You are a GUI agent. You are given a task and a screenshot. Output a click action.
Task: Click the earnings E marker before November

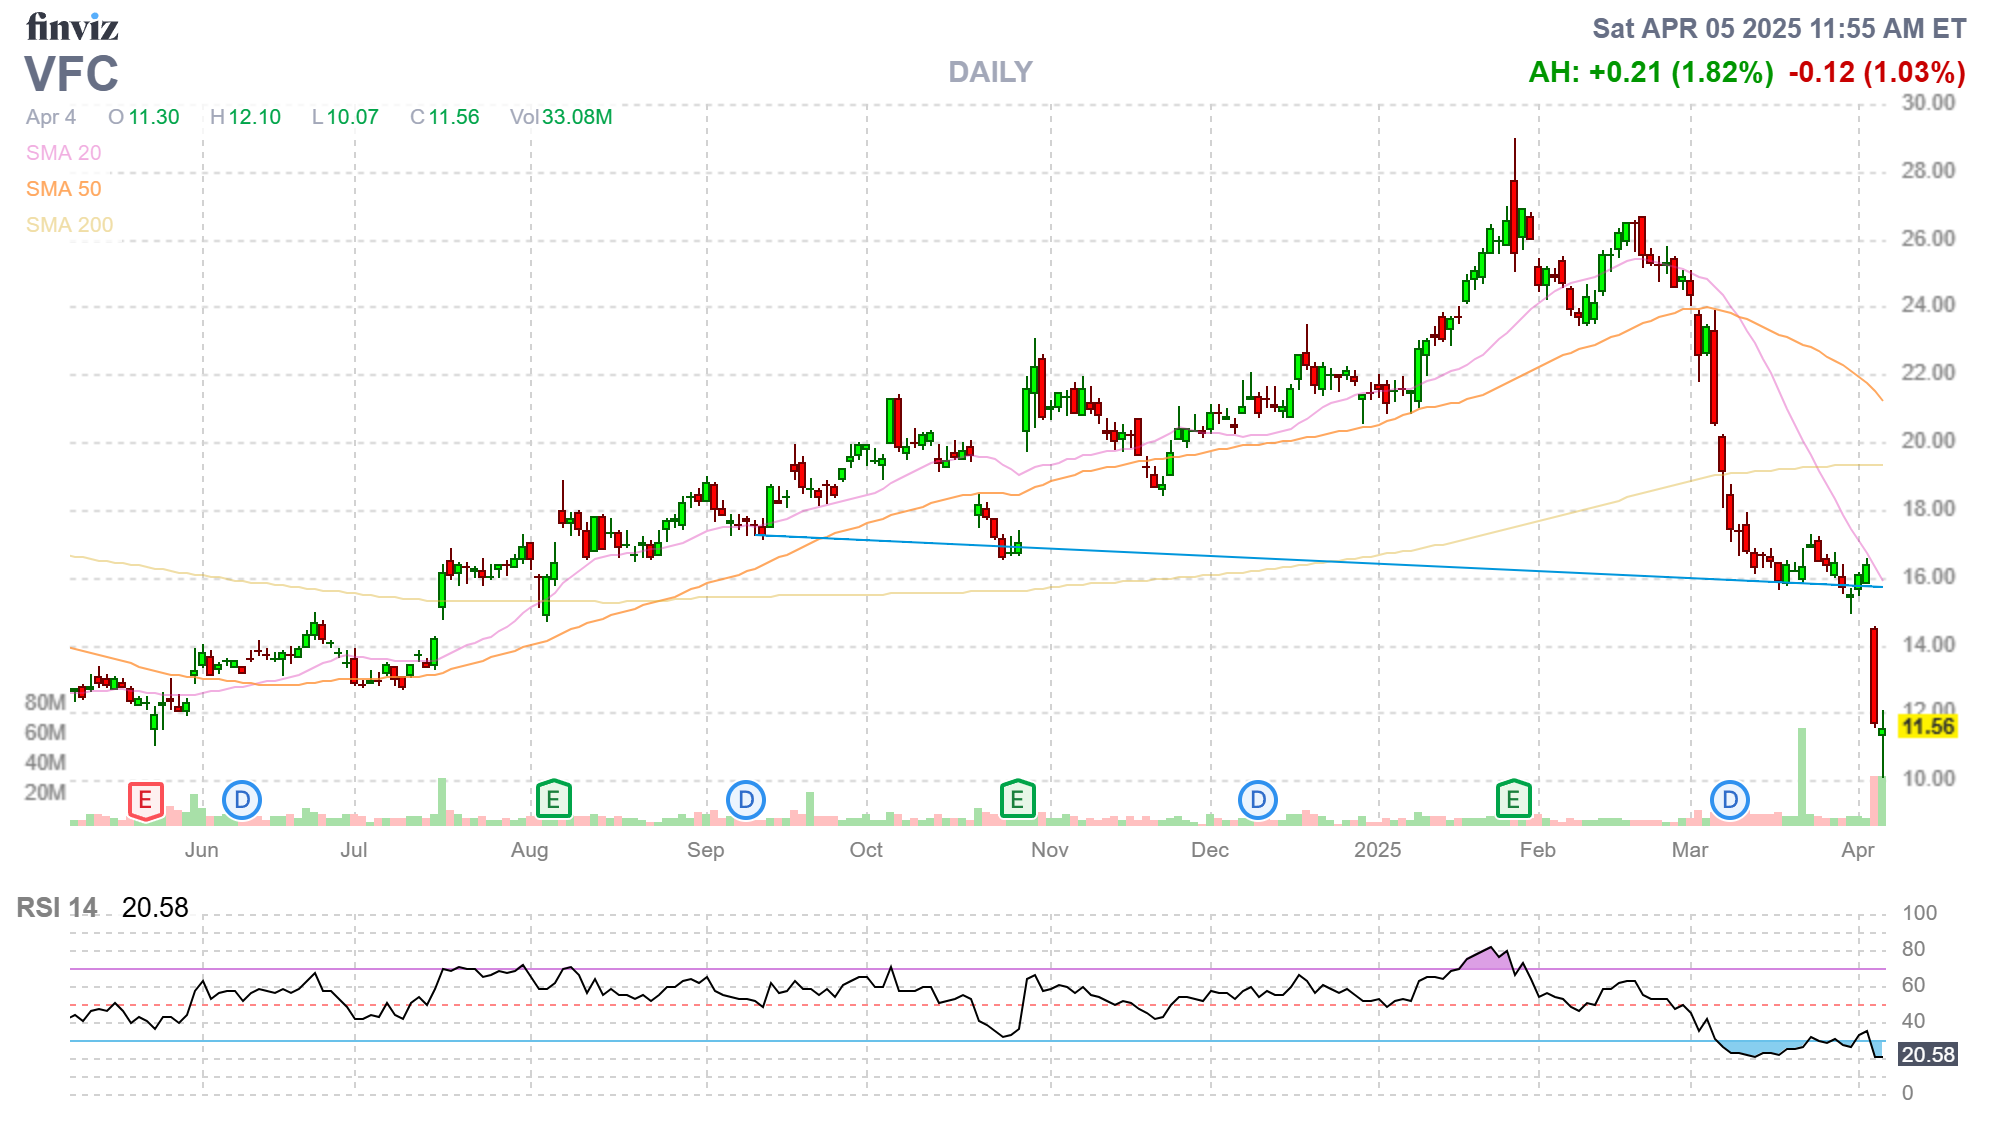click(1017, 800)
